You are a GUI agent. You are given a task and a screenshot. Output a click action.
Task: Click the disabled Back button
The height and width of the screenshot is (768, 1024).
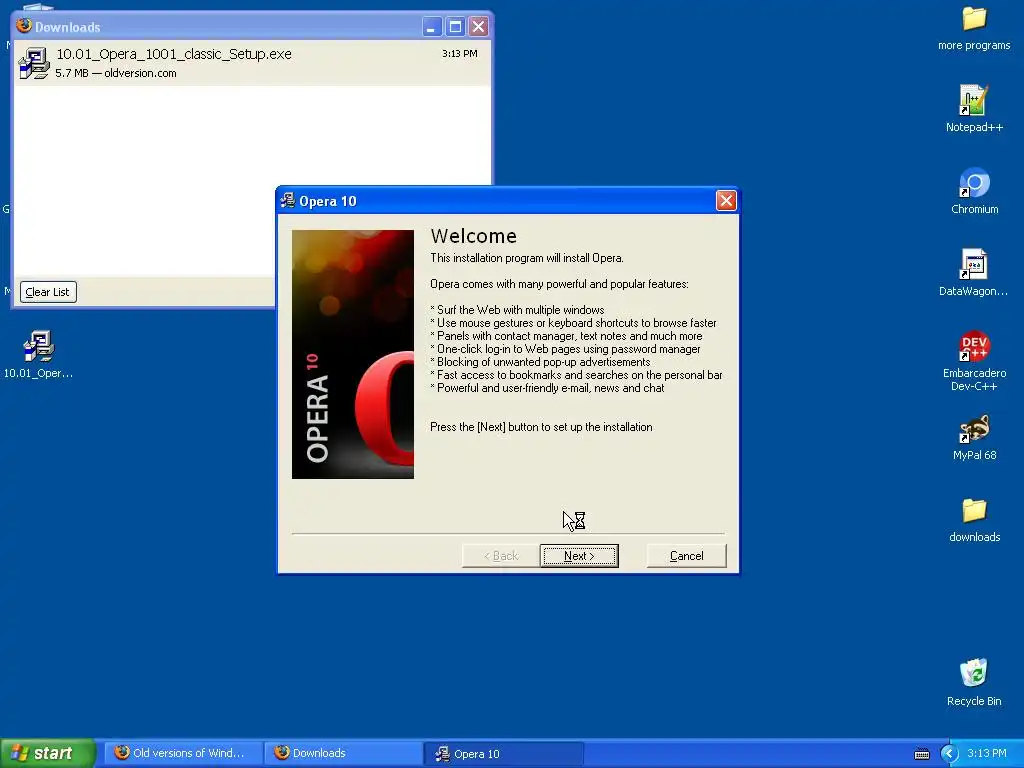[501, 556]
